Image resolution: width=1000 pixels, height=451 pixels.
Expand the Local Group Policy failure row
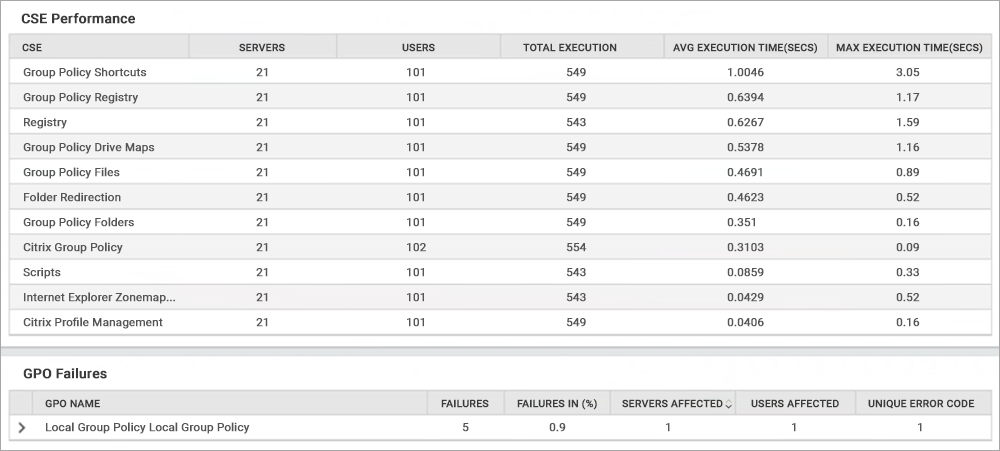click(x=22, y=428)
